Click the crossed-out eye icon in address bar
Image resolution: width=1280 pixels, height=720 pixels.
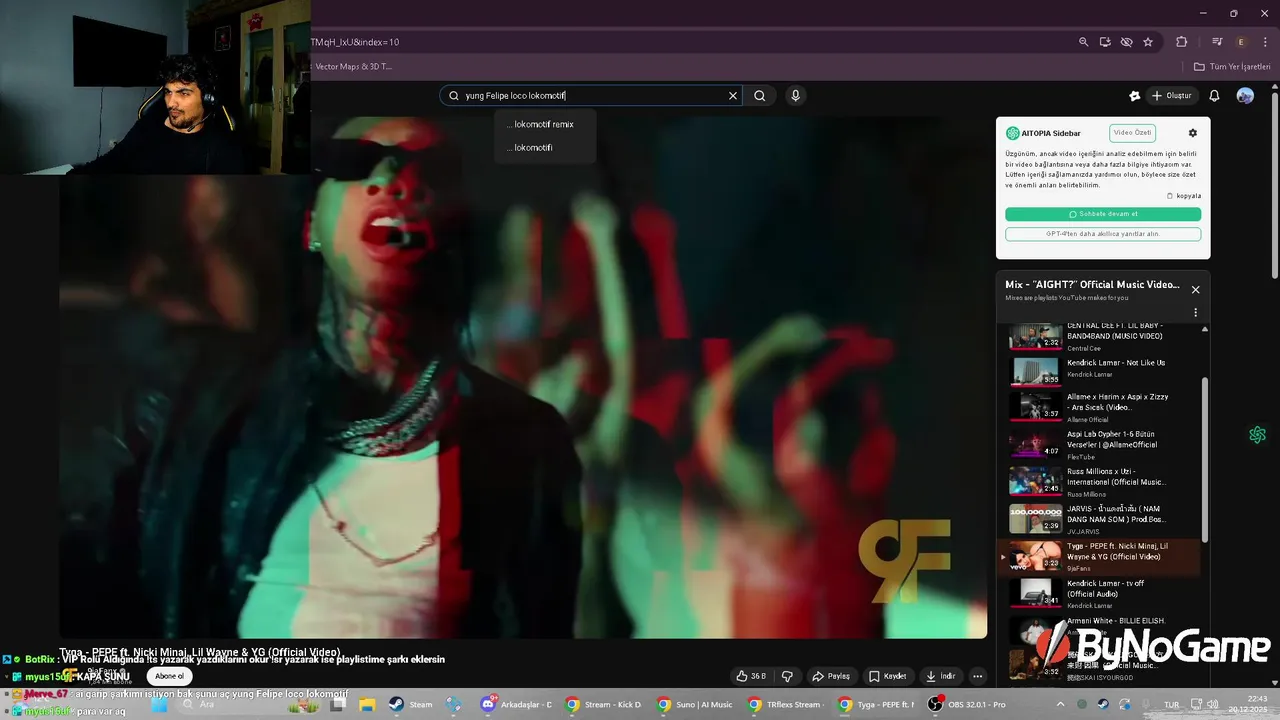[1126, 42]
